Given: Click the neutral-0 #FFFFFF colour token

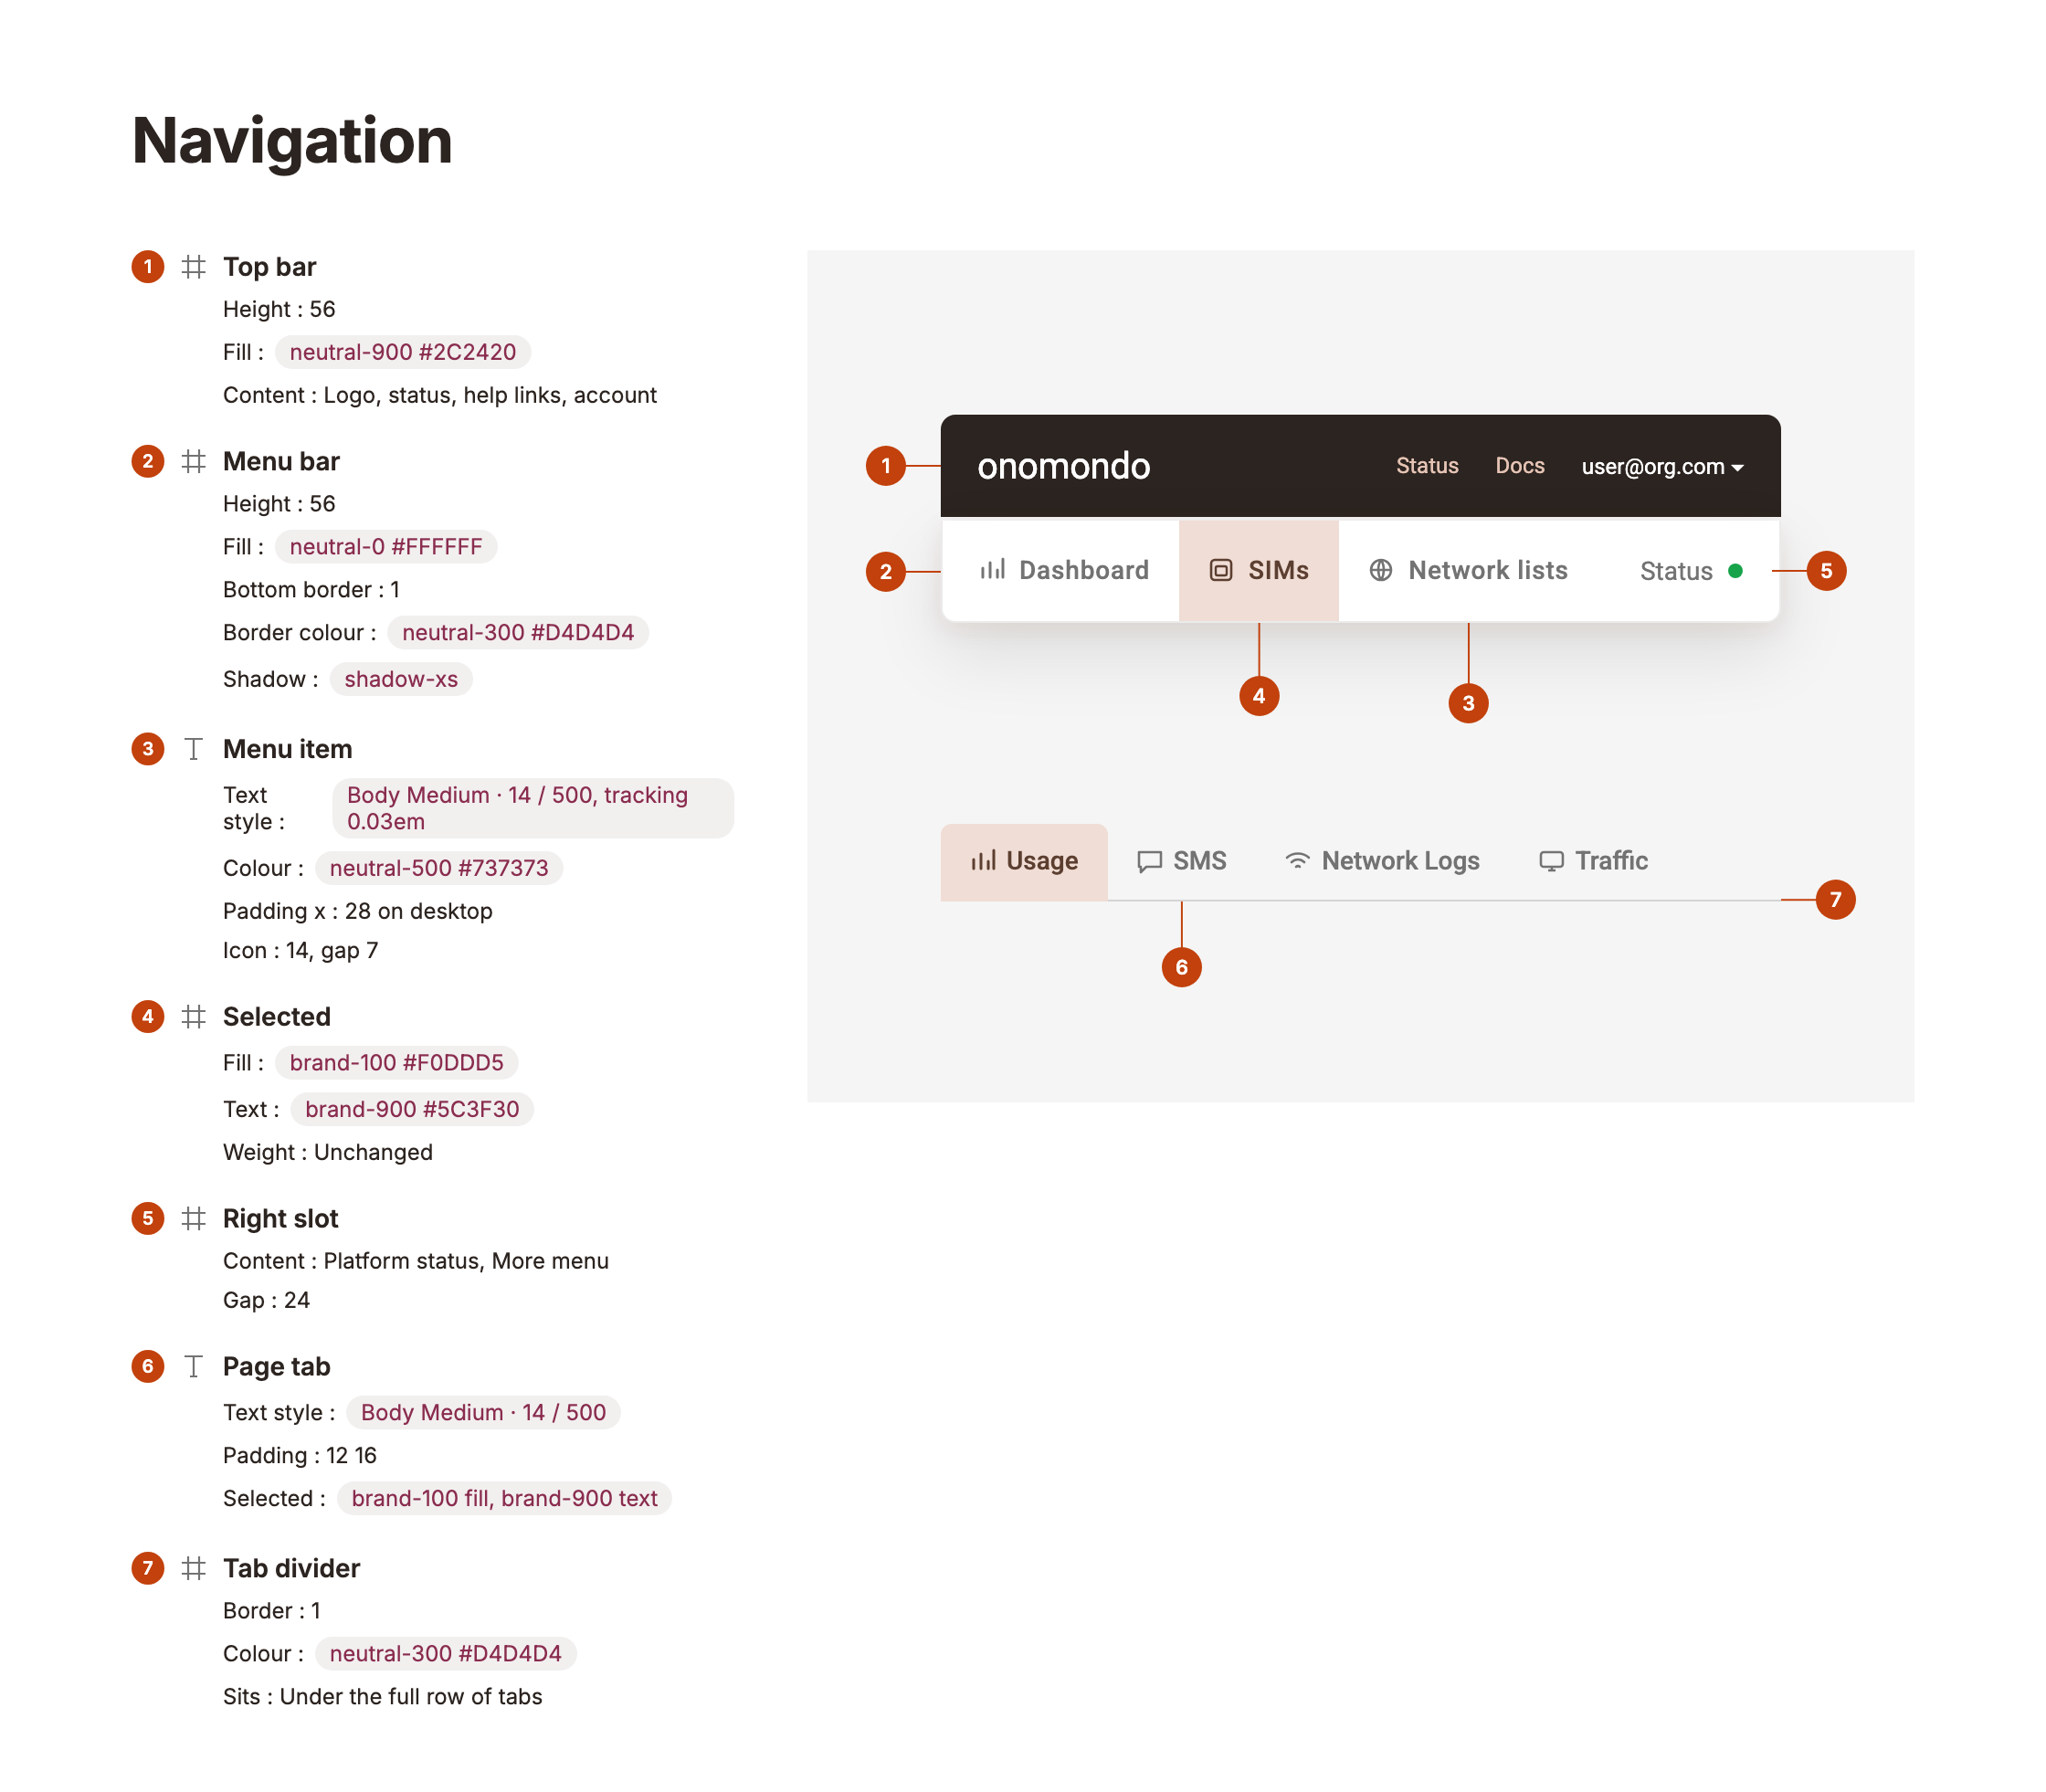Looking at the screenshot, I should click(x=386, y=547).
